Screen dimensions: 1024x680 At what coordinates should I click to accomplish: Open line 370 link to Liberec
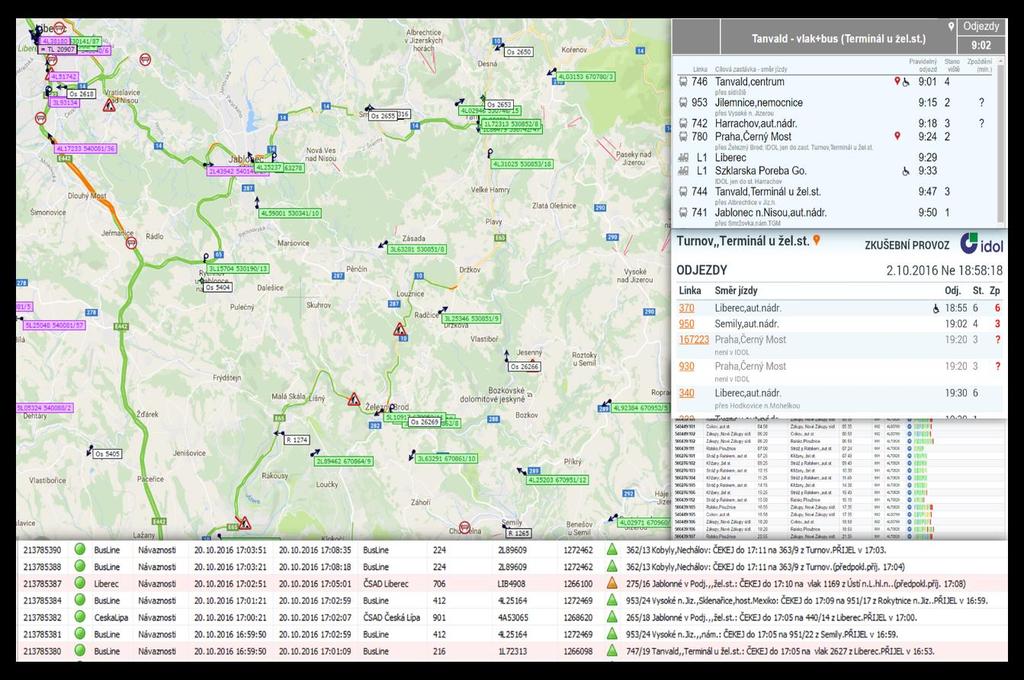[686, 308]
